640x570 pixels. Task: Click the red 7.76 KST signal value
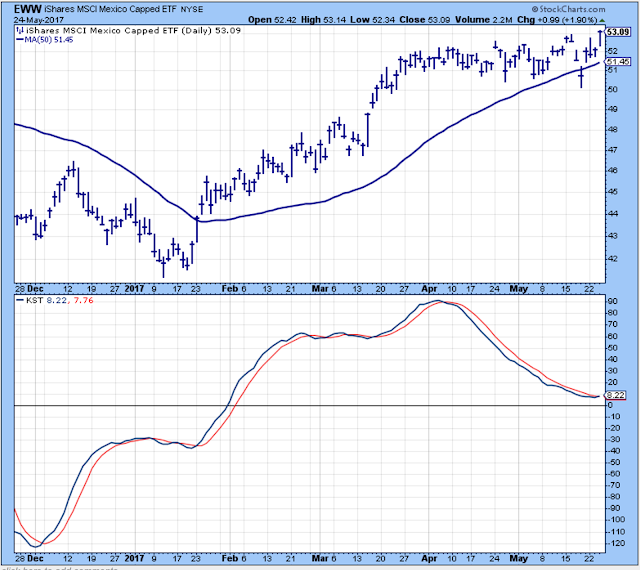[x=83, y=300]
